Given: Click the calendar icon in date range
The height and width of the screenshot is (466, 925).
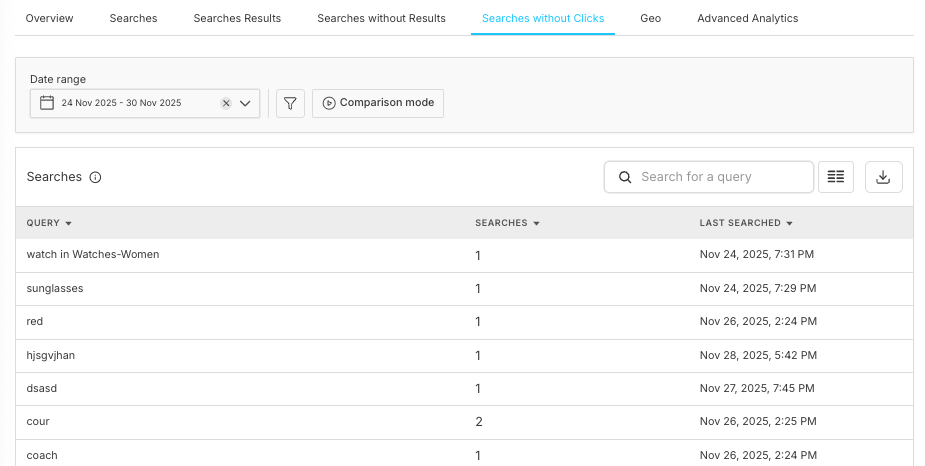Looking at the screenshot, I should (x=46, y=103).
